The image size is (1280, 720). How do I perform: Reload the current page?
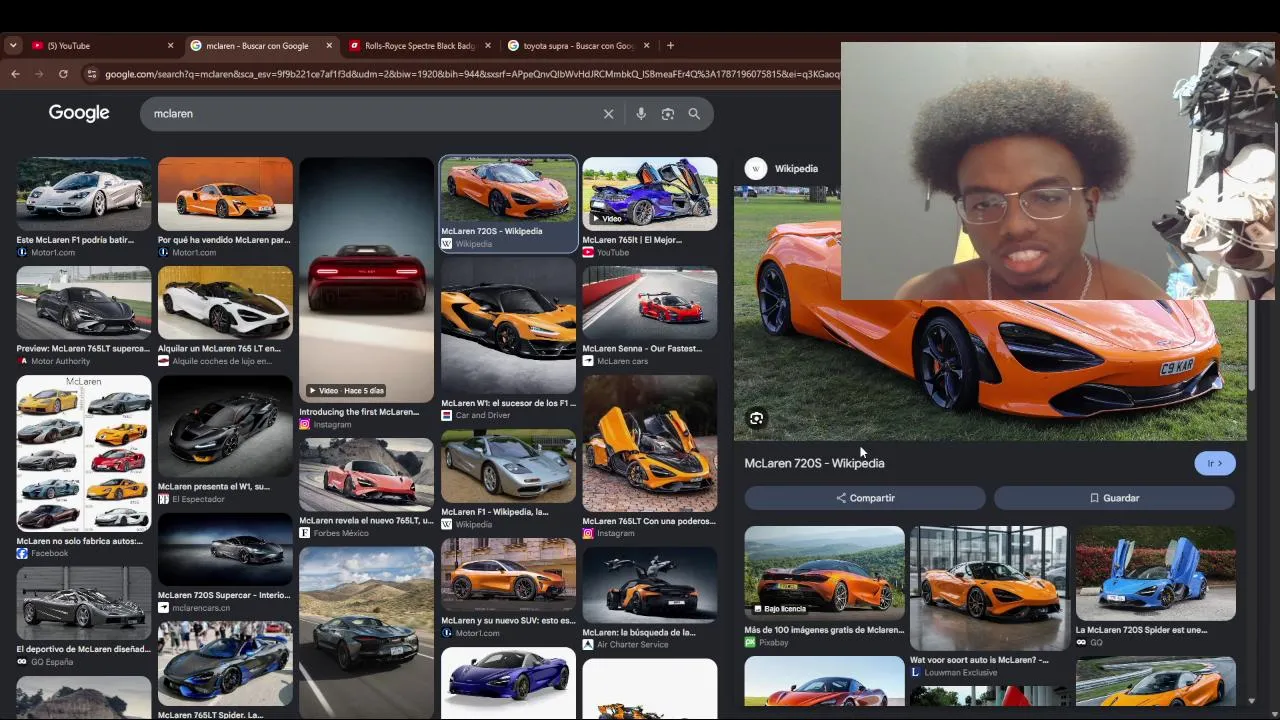(x=63, y=74)
